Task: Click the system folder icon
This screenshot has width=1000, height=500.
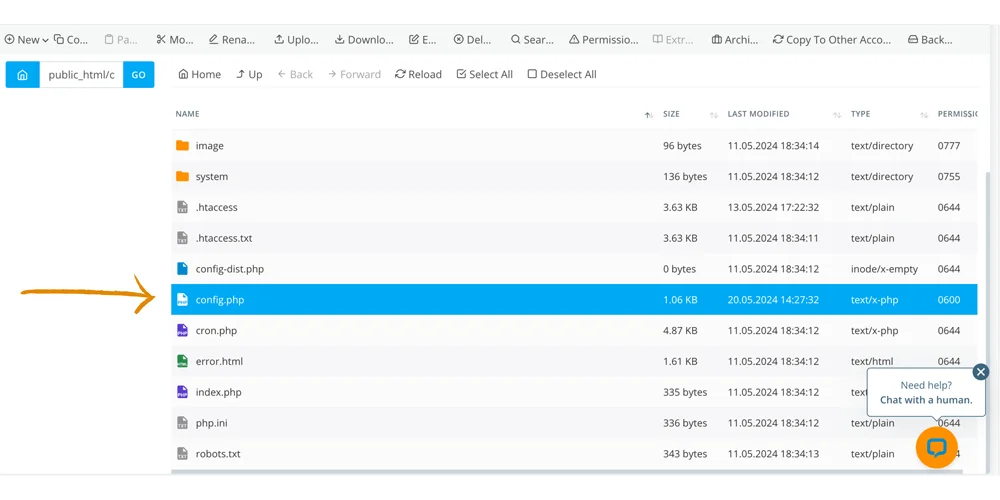Action: pos(182,177)
